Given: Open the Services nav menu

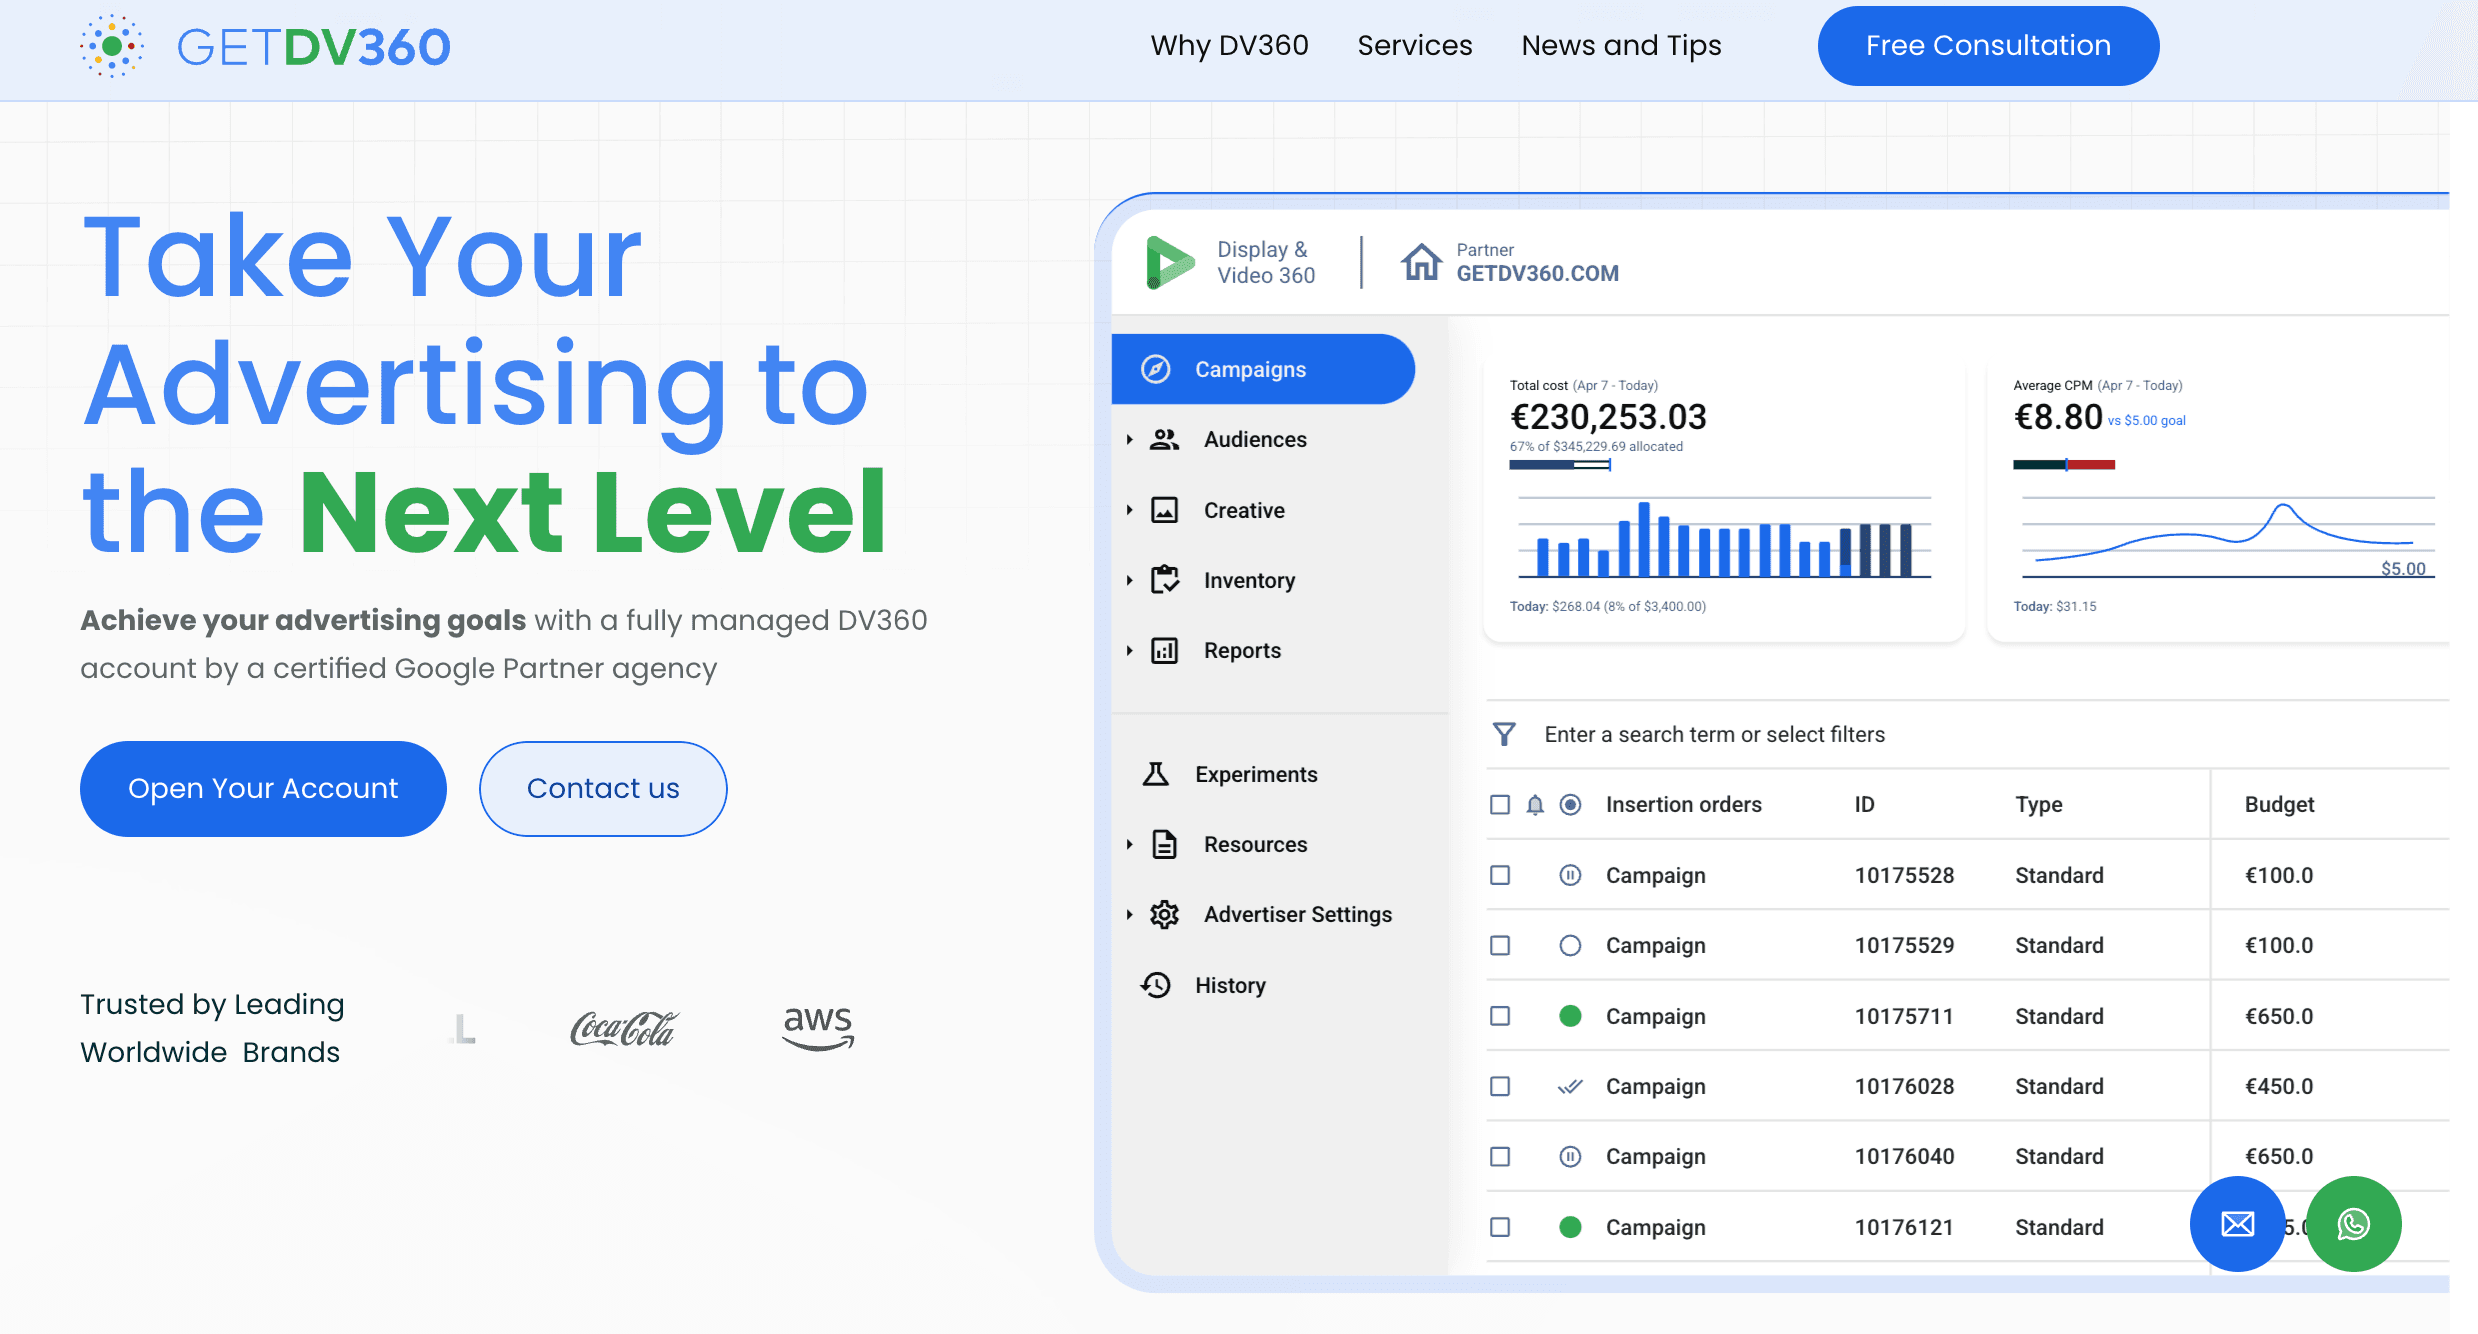Looking at the screenshot, I should [1414, 45].
